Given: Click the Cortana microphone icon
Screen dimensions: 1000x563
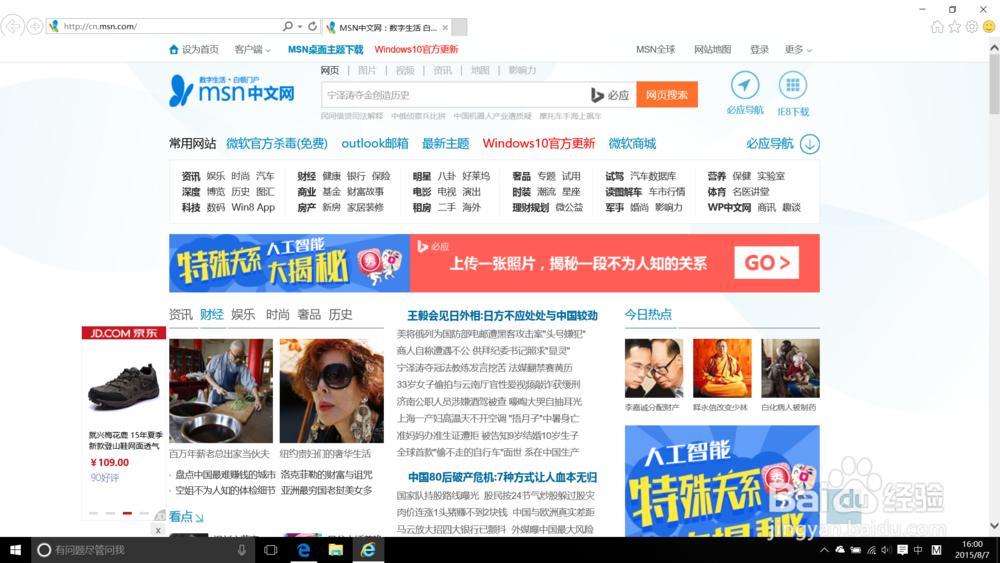Looking at the screenshot, I should click(242, 550).
